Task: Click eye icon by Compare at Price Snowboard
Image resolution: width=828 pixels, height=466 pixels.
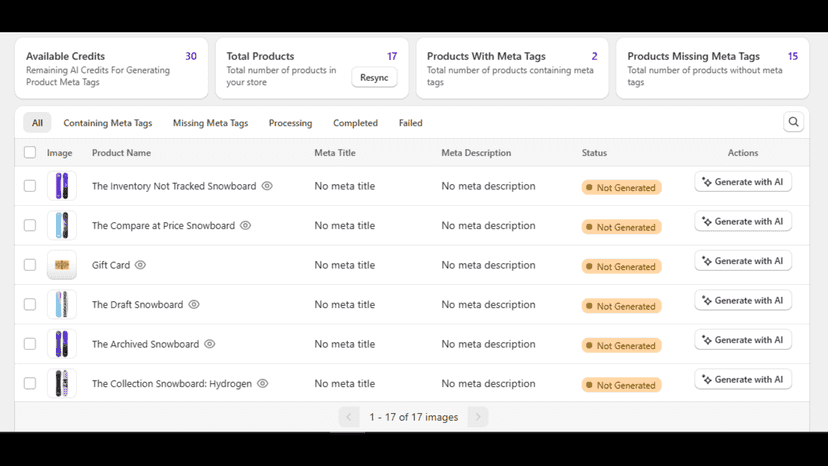Action: pos(246,226)
